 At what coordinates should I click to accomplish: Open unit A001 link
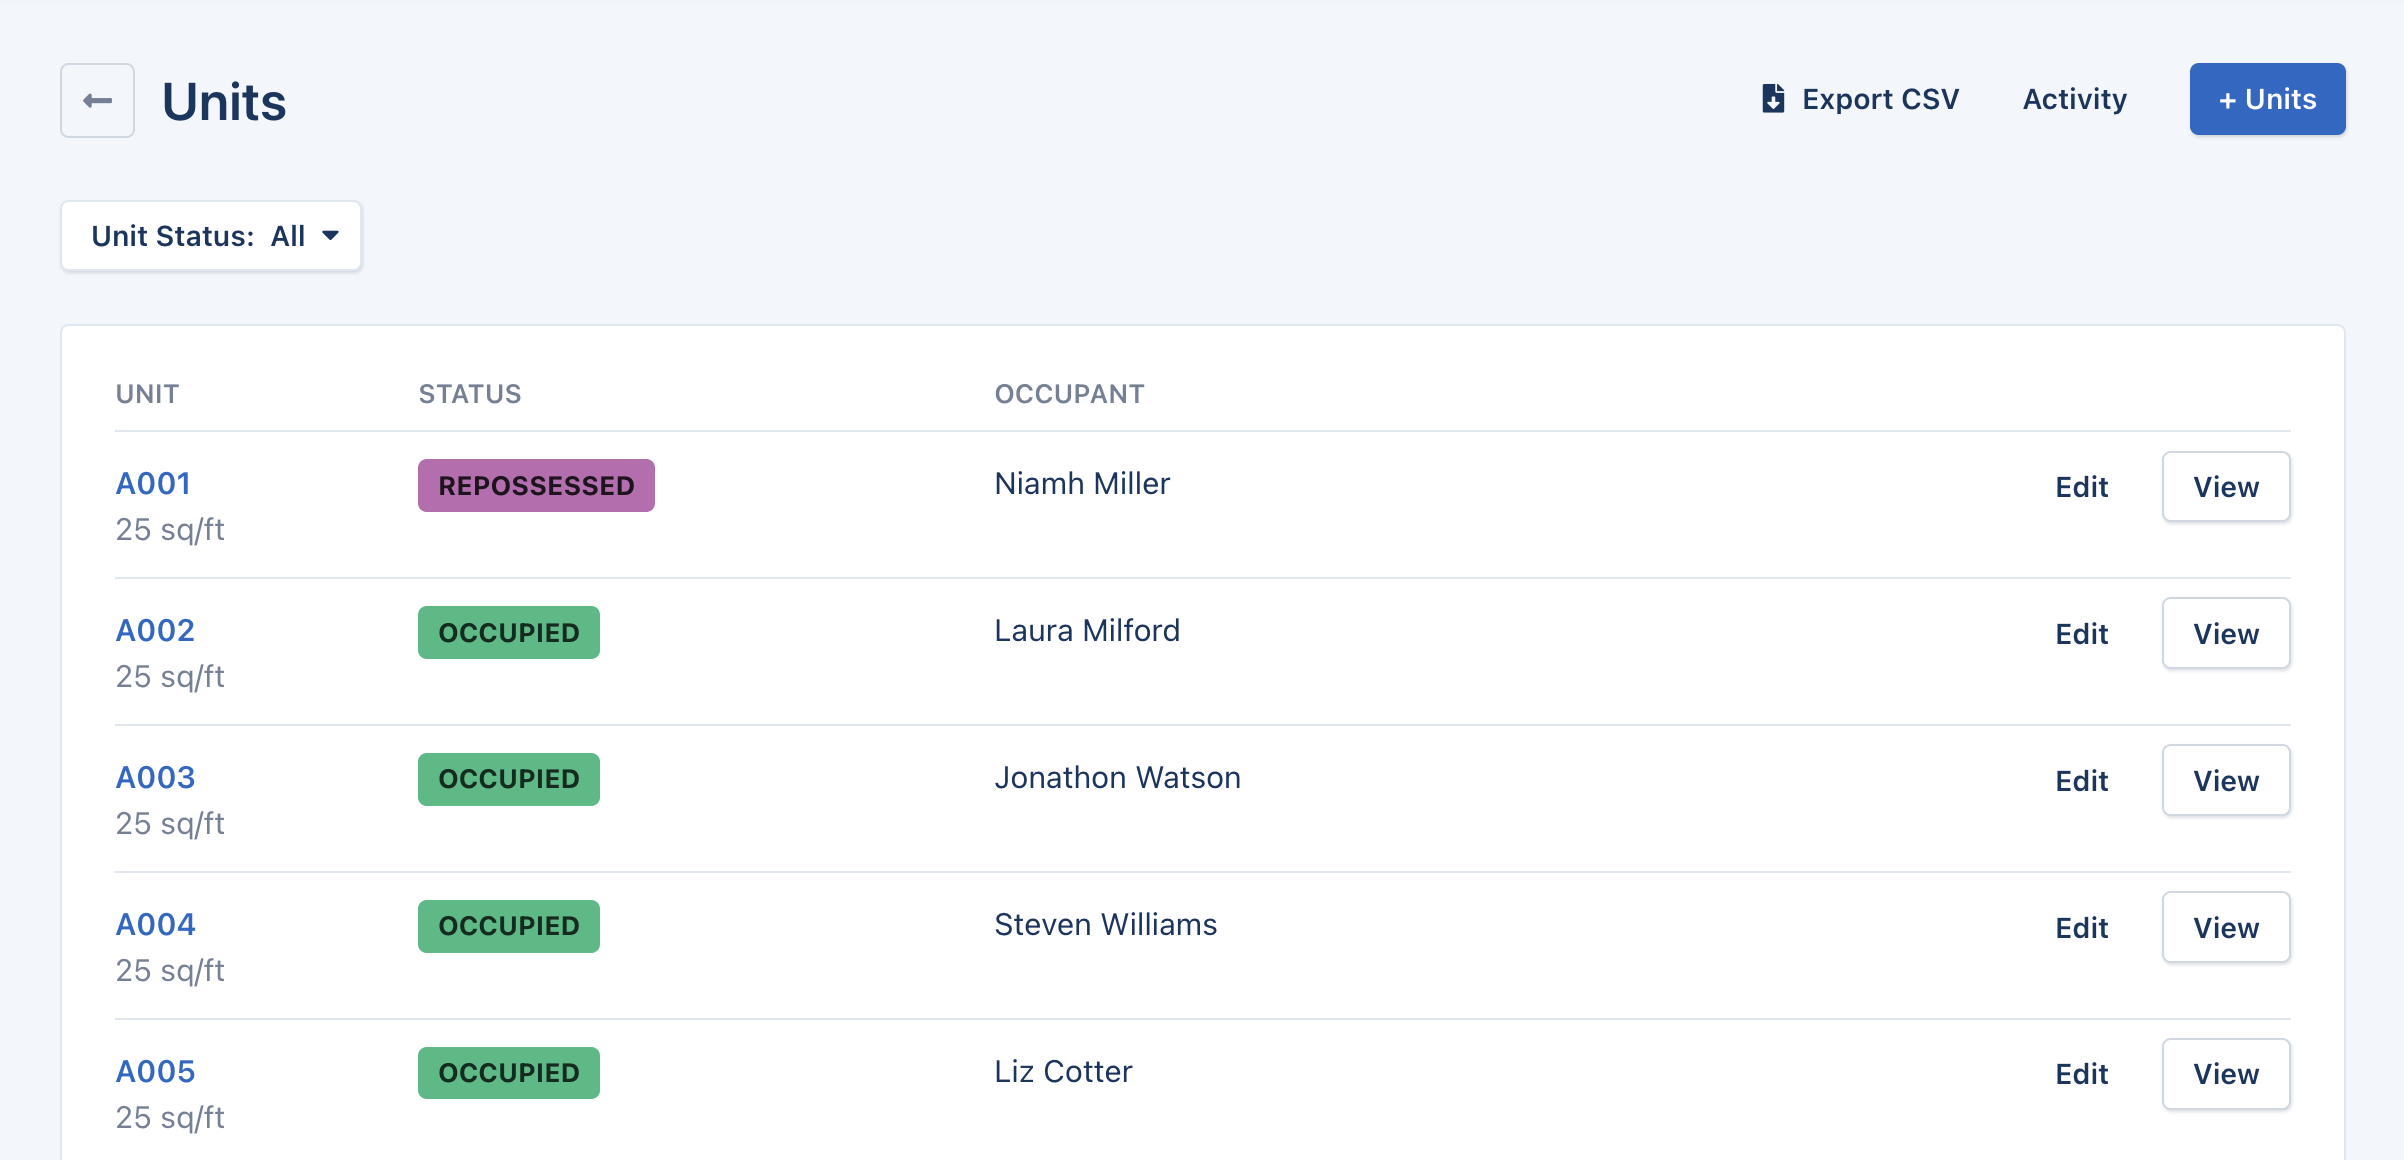tap(153, 483)
